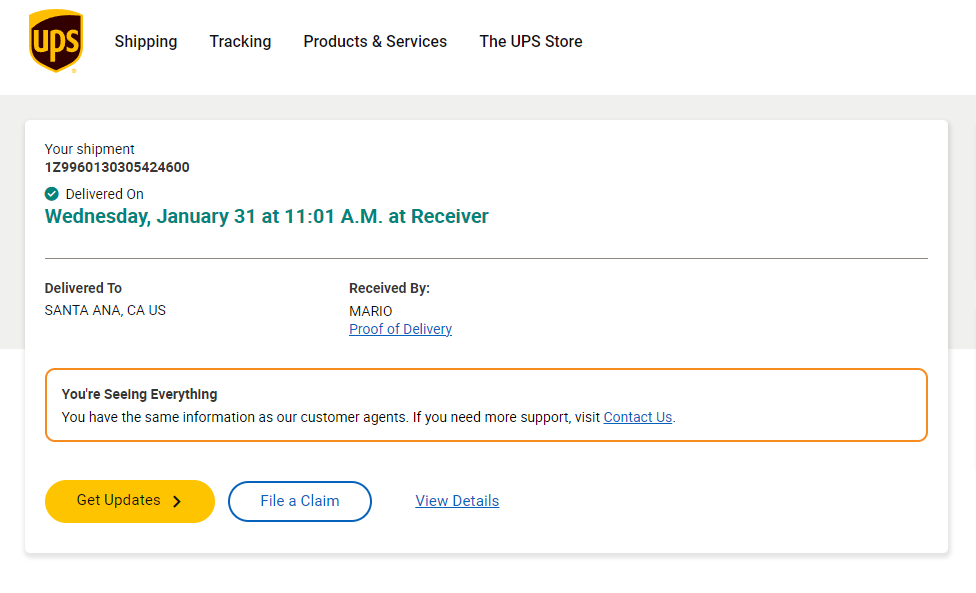The image size is (976, 593).
Task: Open the Proof of Delivery link
Action: click(400, 329)
